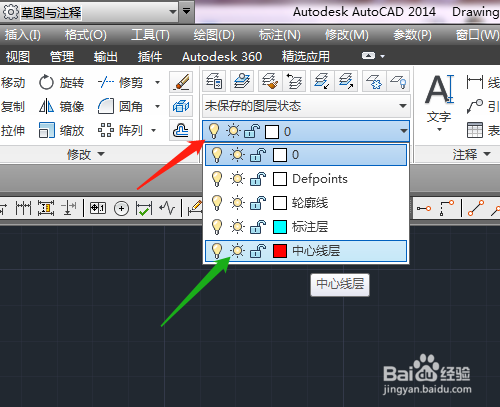Screen dimensions: 500x407
Task: Select the Offset tool icon
Action: [x=181, y=130]
